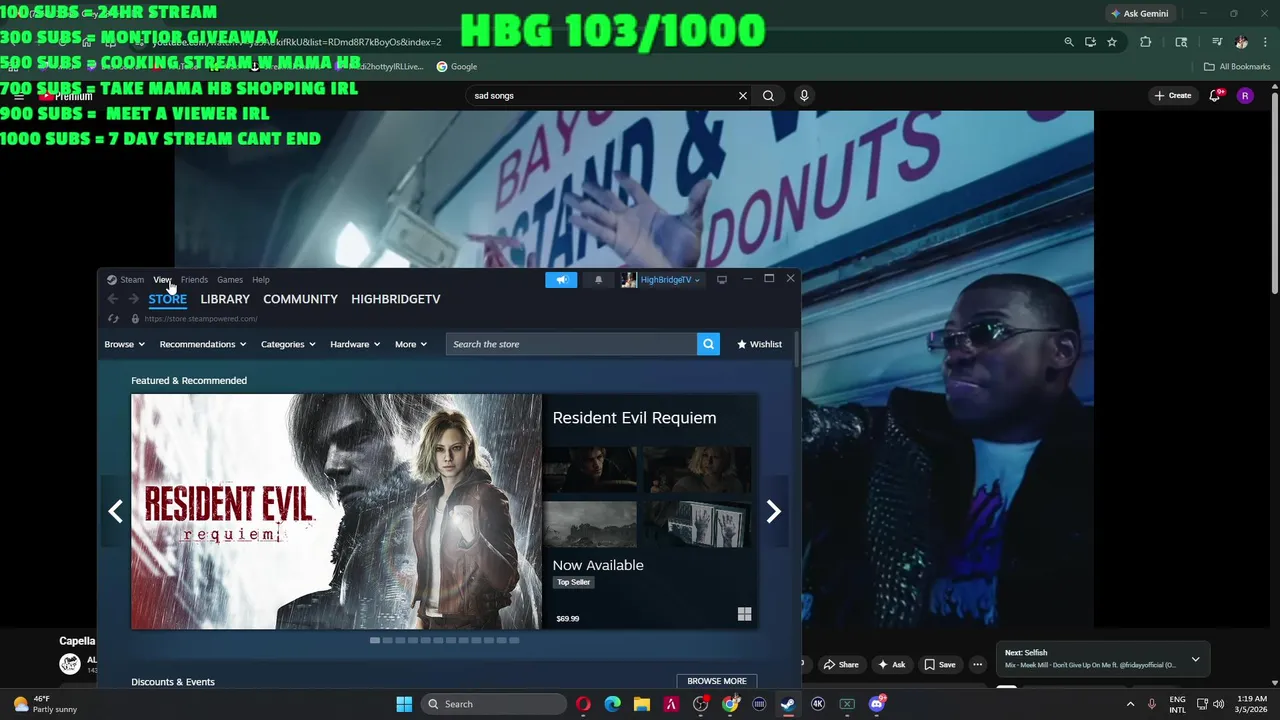Open the Games menu in Steam

(x=230, y=280)
